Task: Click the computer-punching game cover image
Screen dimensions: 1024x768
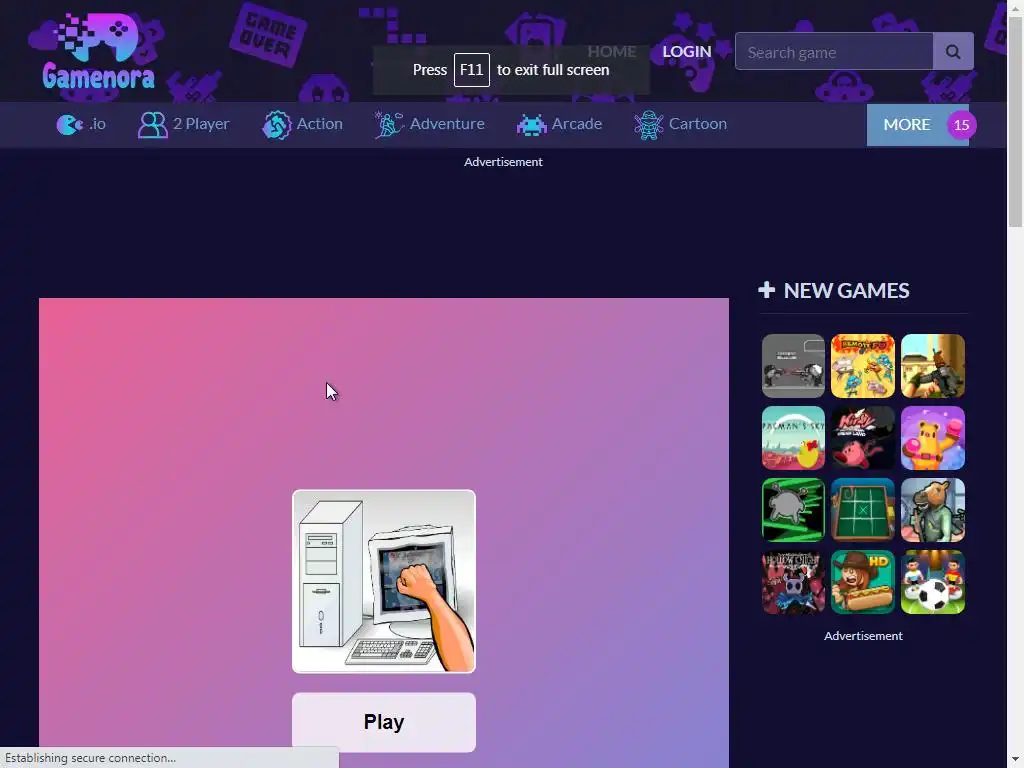Action: [384, 581]
